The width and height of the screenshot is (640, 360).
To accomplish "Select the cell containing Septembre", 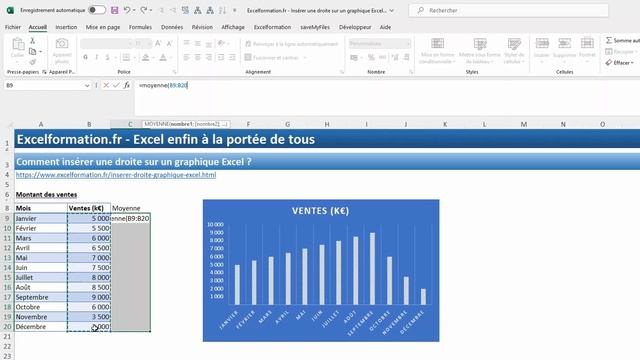I will click(x=41, y=297).
